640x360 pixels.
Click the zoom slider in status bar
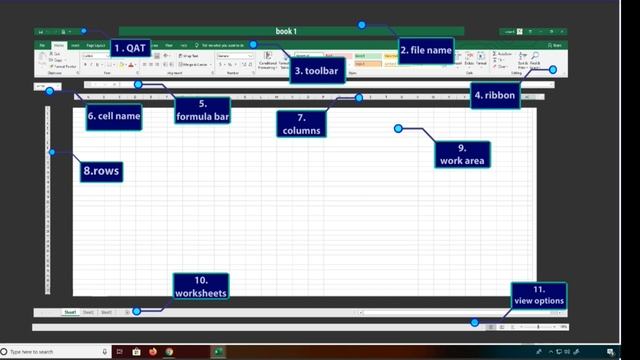[538, 327]
